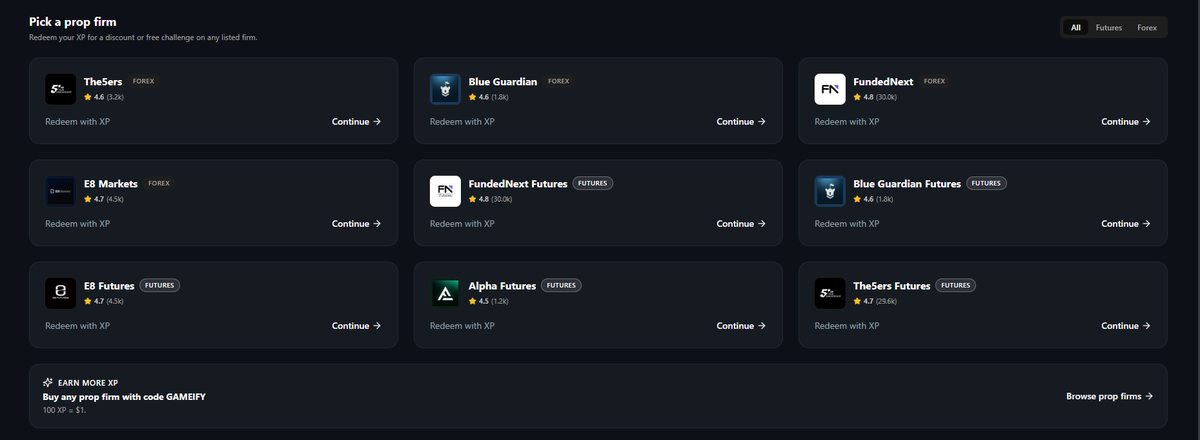Click 'Redeem with XP' in Alpha Futures card
This screenshot has height=440, width=1200.
(x=462, y=326)
